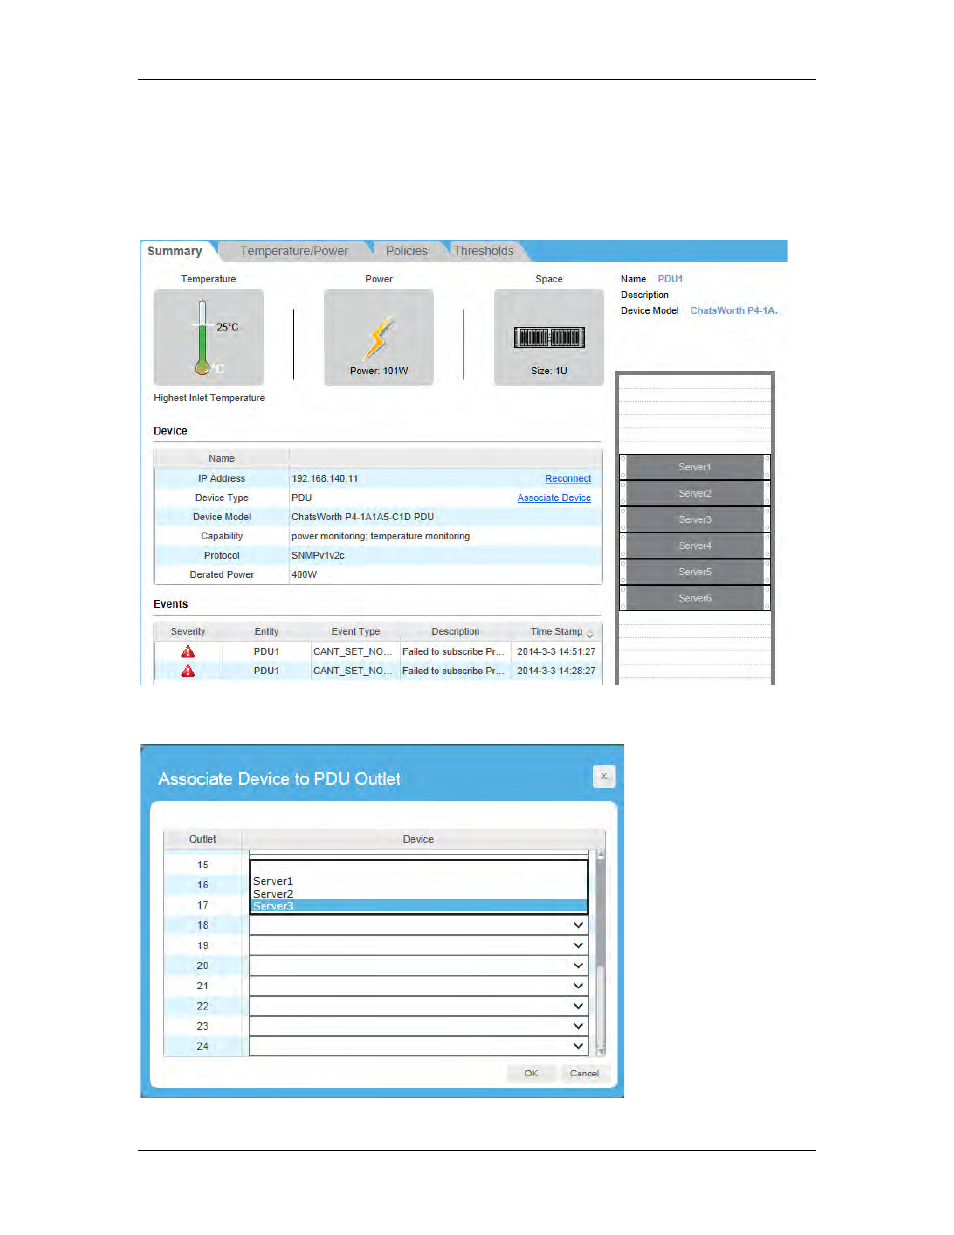Click the PDU1 name link

pos(670,279)
